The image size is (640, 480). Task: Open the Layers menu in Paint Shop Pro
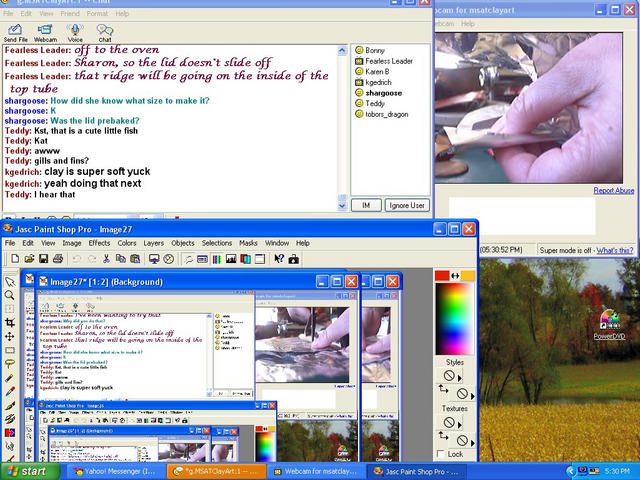click(x=153, y=243)
